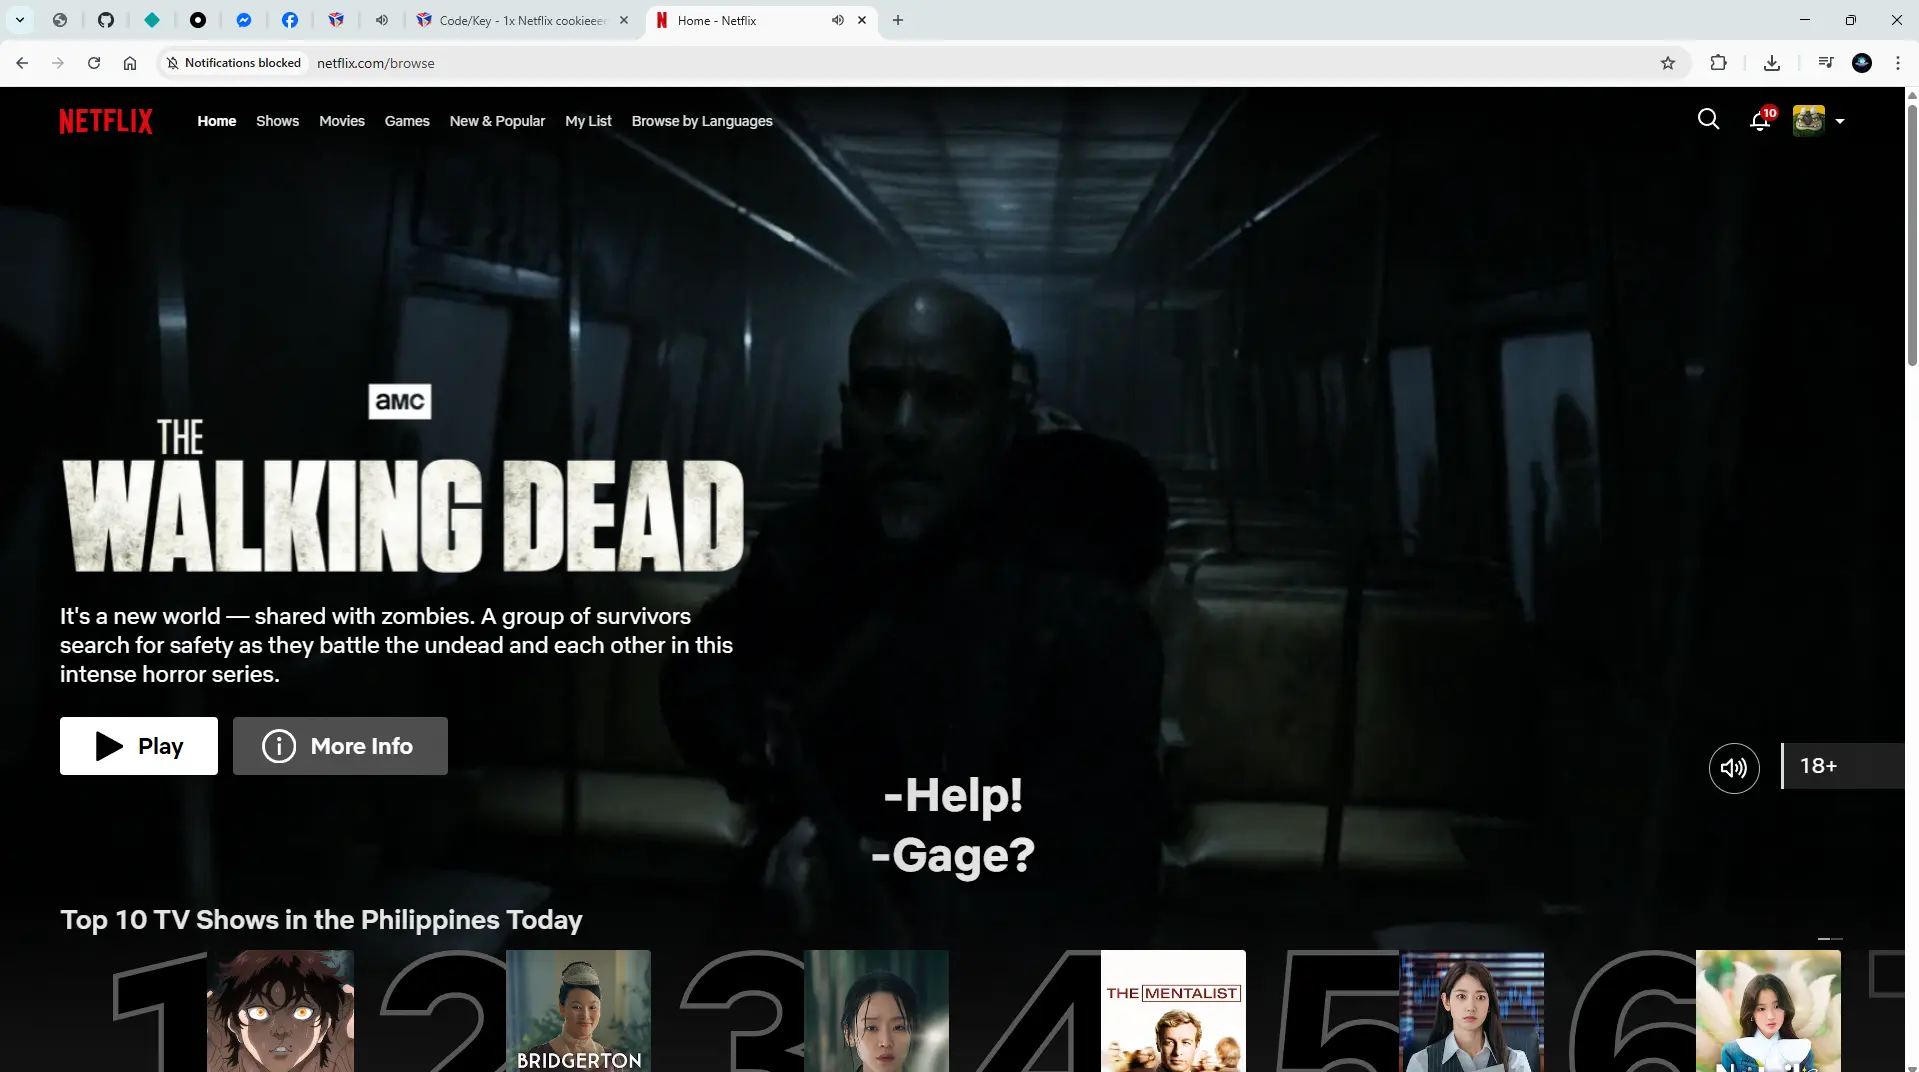Play The Walking Dead

139,746
